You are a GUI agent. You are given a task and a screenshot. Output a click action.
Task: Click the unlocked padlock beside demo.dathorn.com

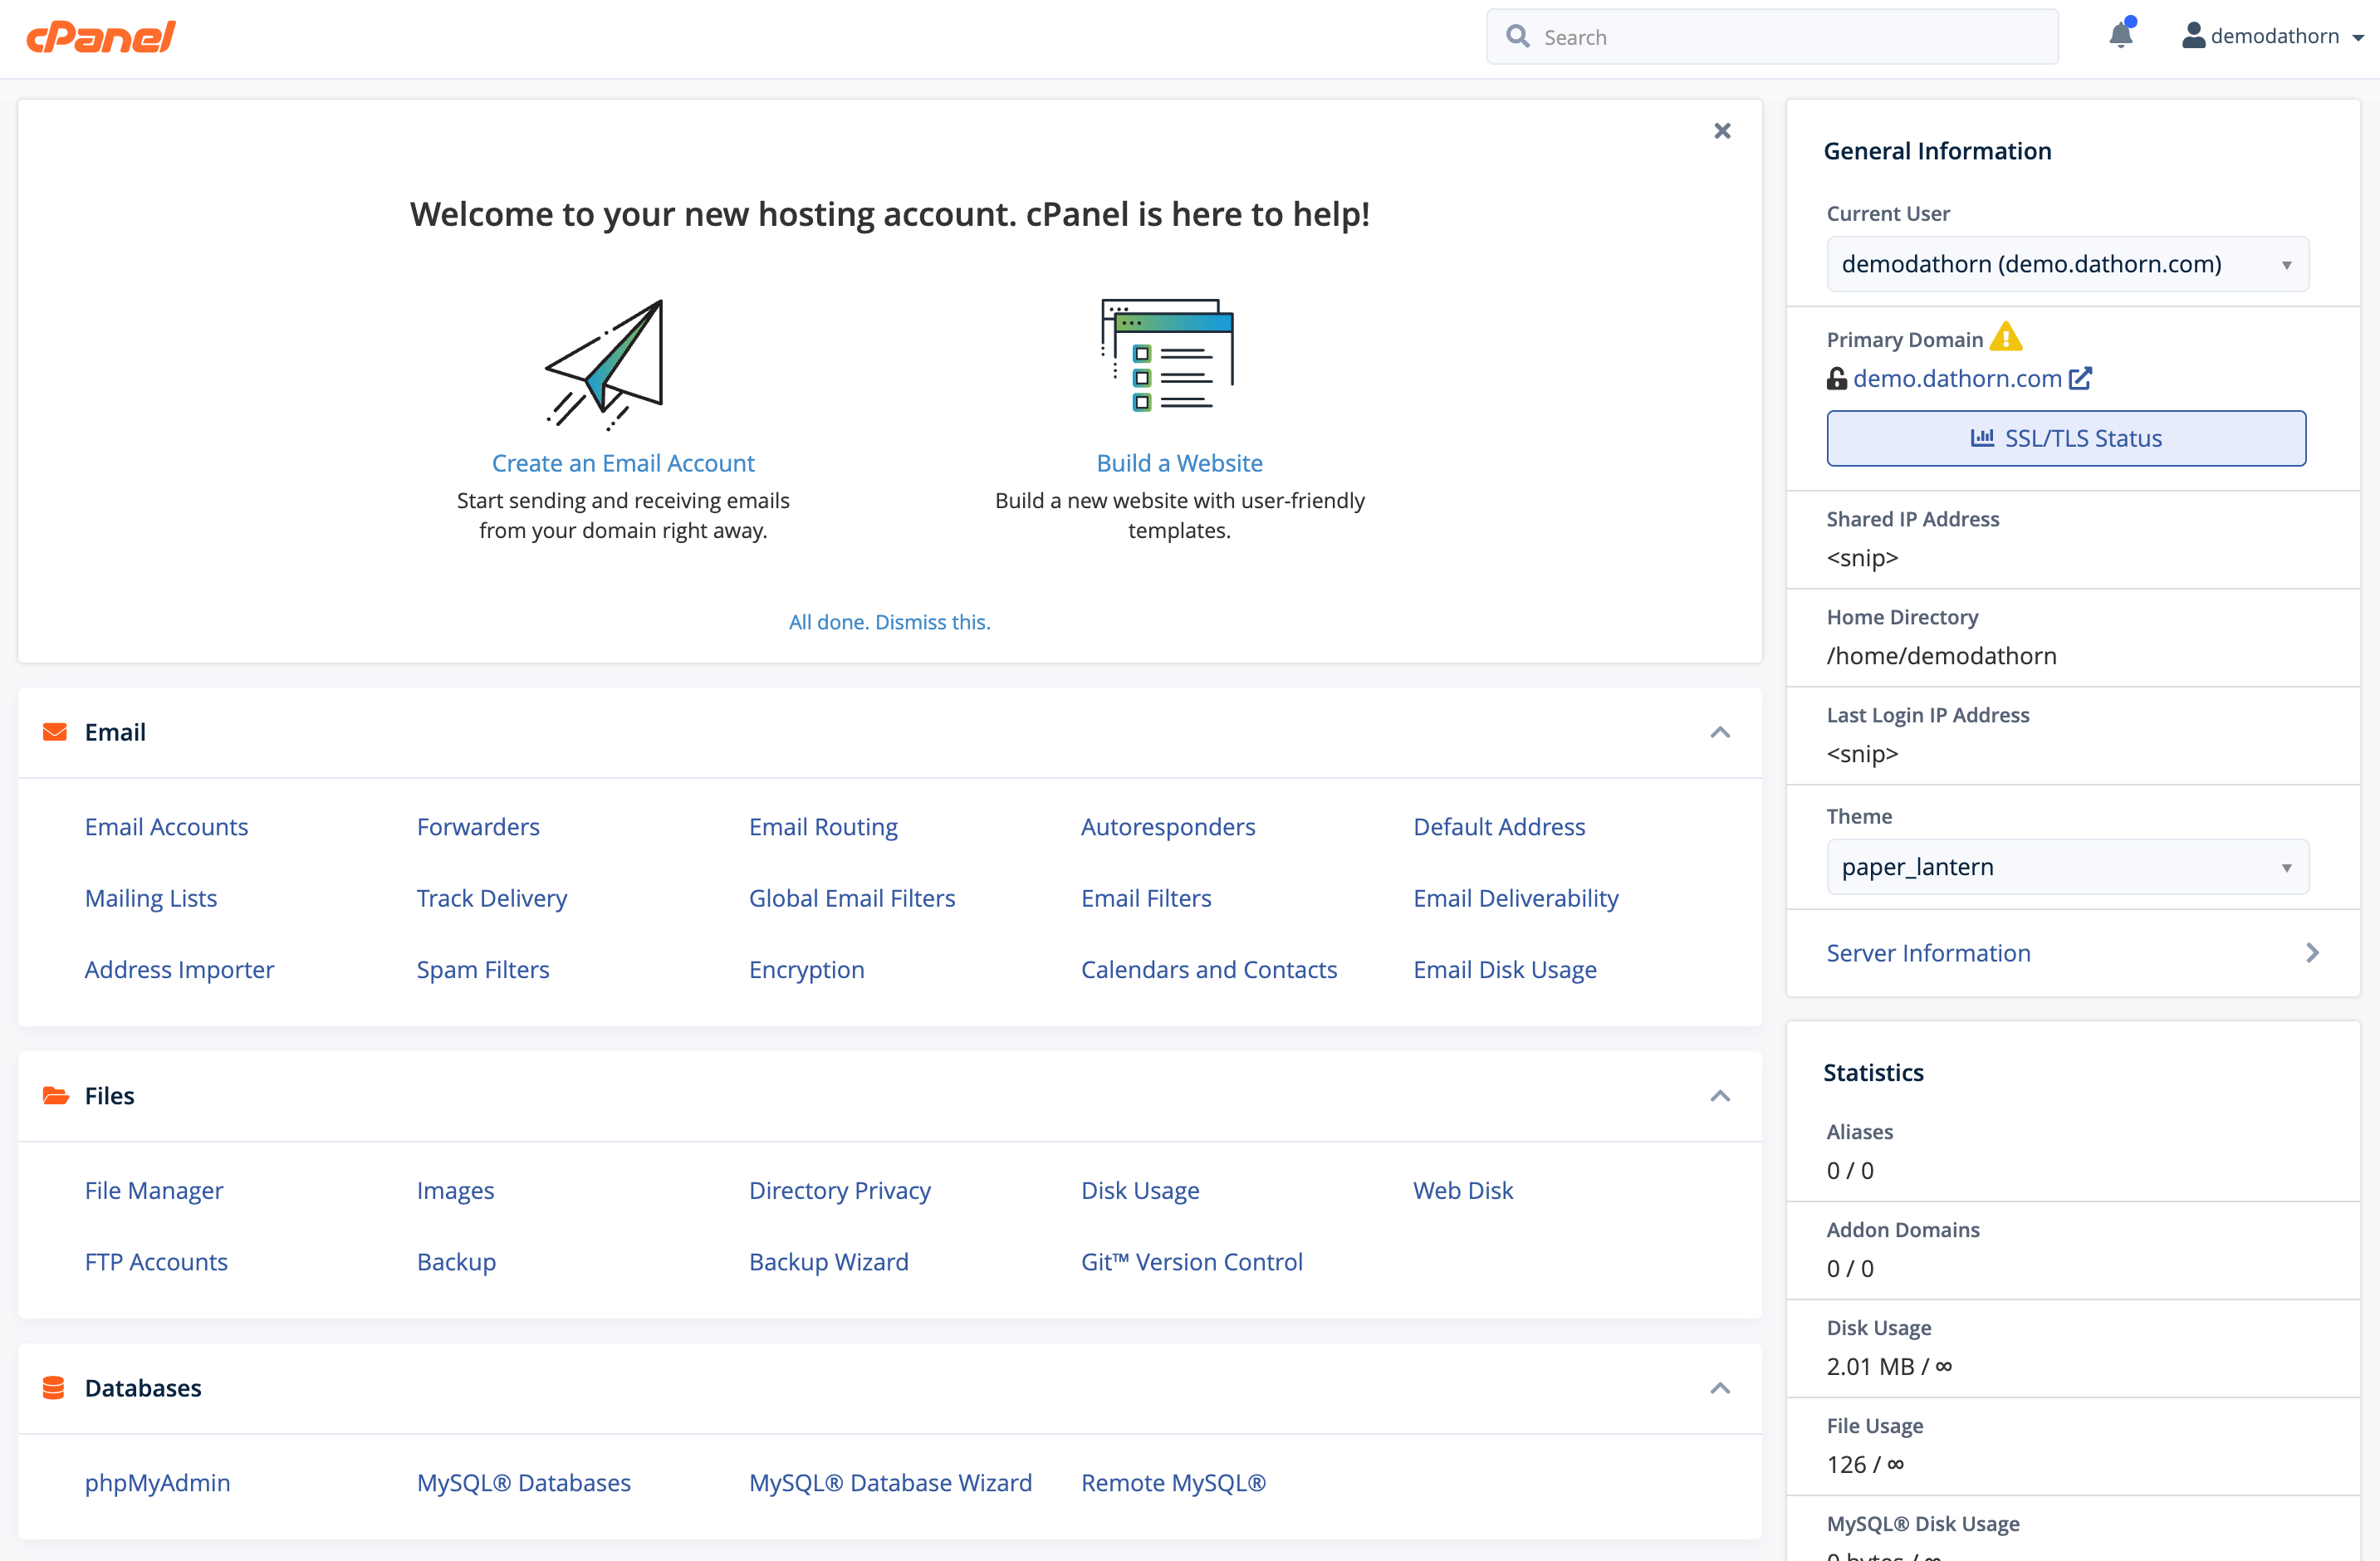point(1836,378)
